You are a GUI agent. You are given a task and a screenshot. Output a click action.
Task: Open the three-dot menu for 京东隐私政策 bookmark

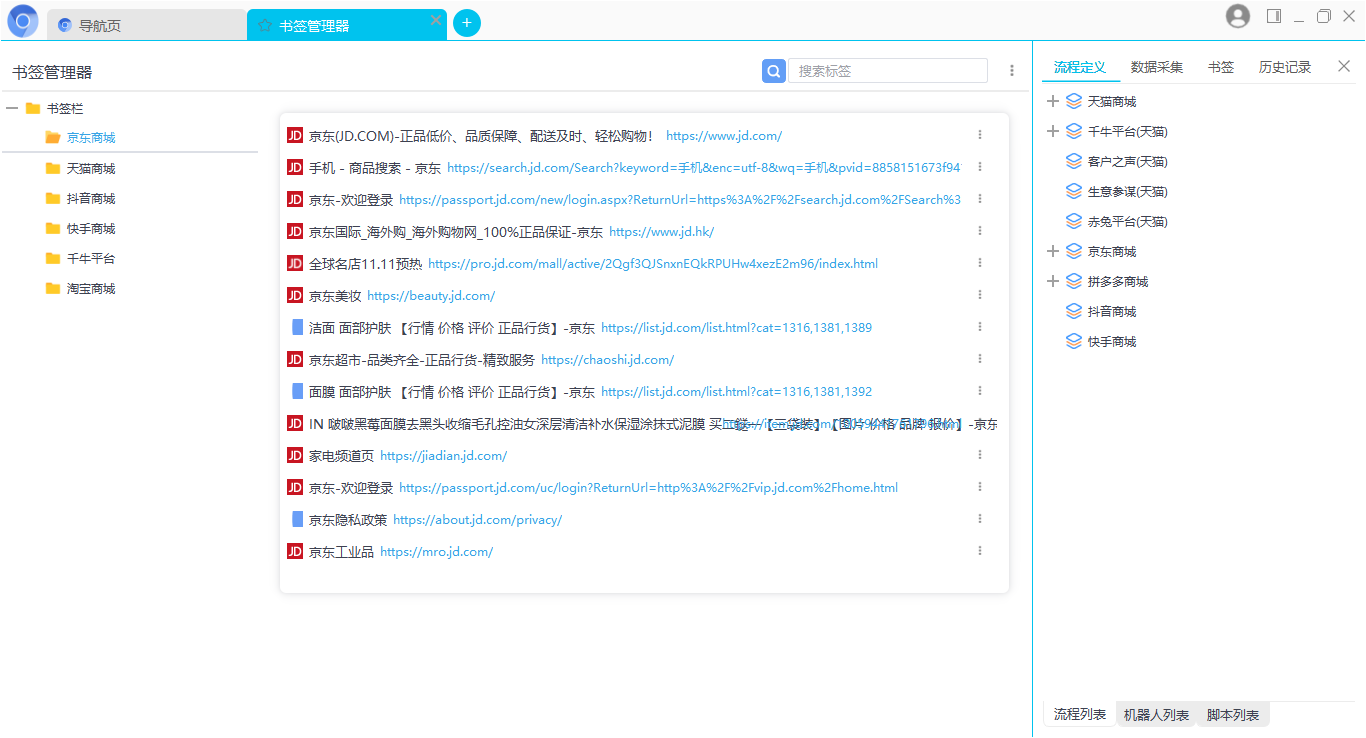point(980,519)
